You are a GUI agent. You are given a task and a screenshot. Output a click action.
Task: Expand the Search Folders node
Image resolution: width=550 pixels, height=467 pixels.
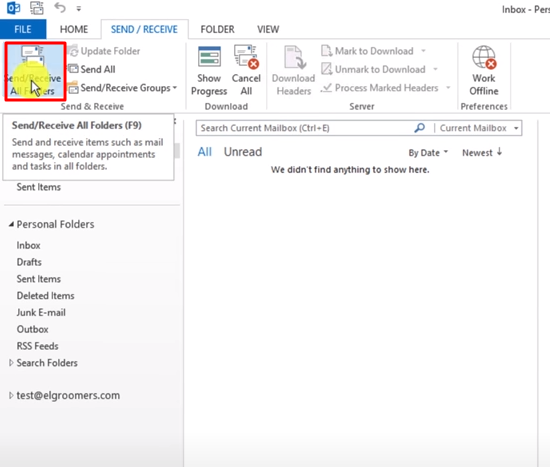[11, 363]
